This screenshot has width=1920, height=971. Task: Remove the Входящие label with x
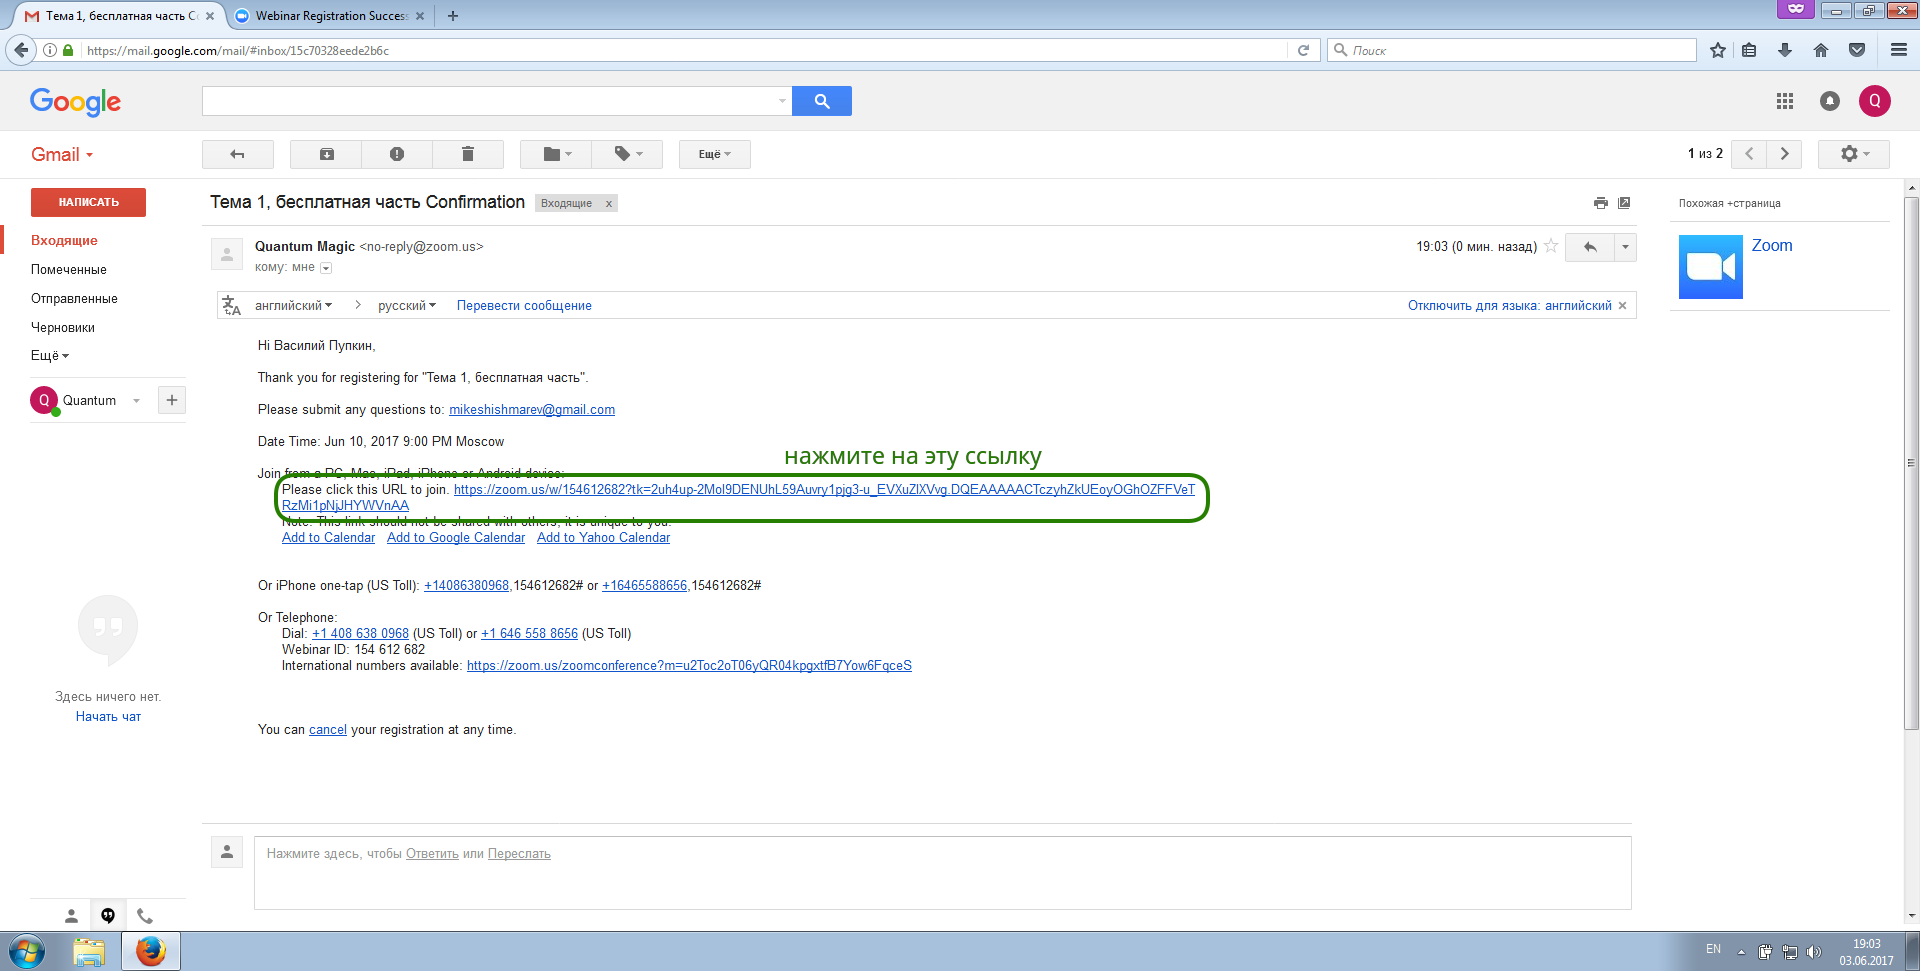[608, 204]
